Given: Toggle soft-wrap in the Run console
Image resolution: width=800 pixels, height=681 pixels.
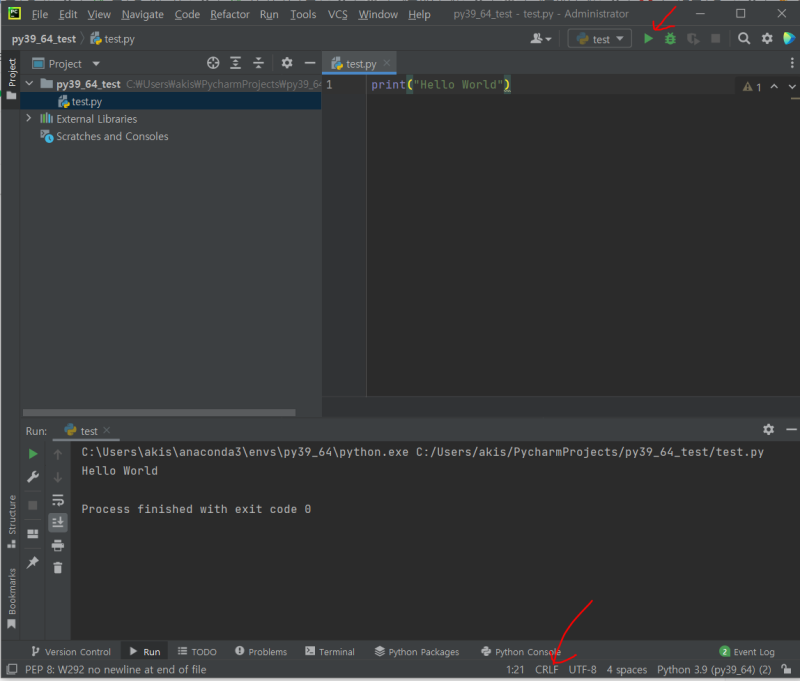Looking at the screenshot, I should coord(58,500).
